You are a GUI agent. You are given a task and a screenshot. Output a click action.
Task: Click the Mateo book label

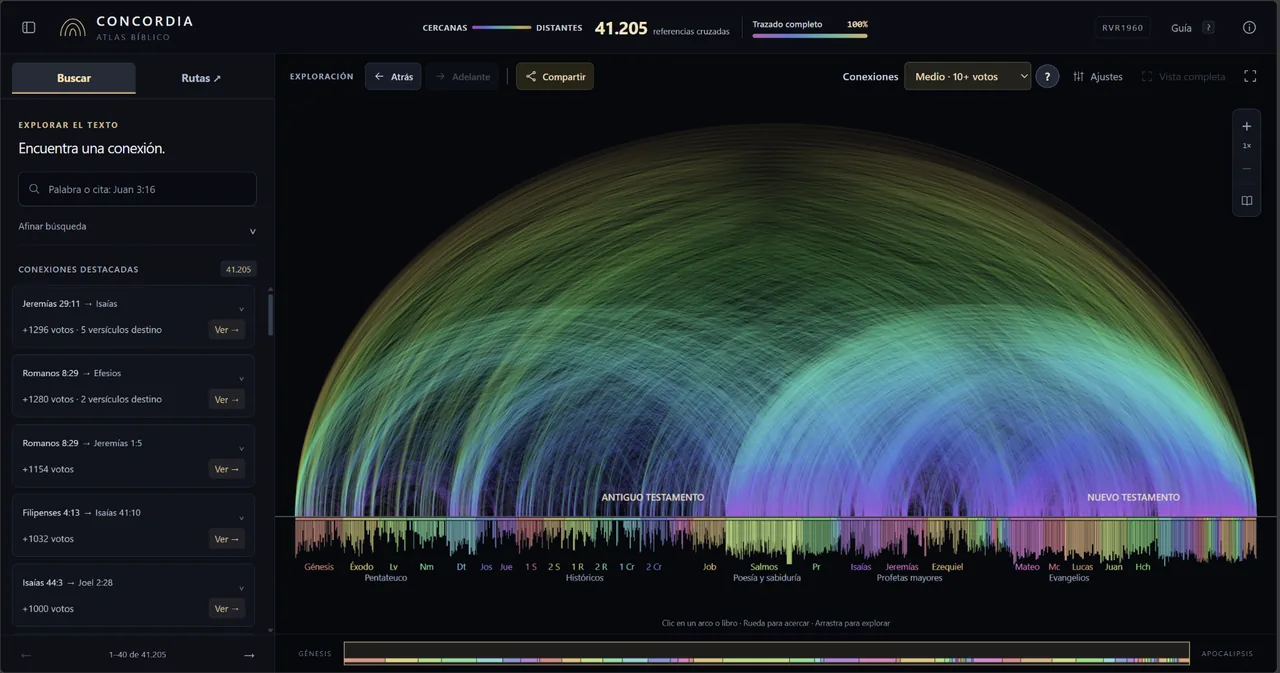[1027, 567]
